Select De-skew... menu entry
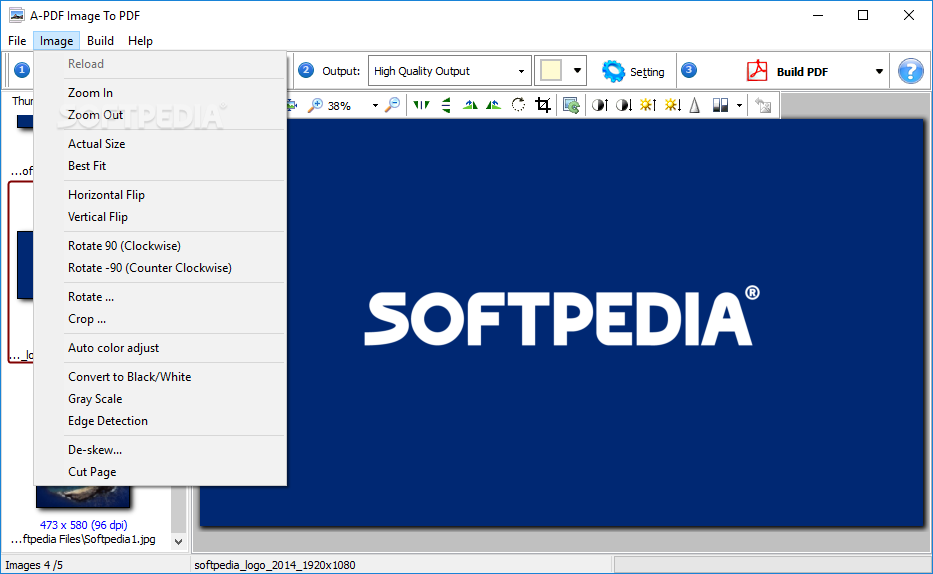The height and width of the screenshot is (574, 933). [161, 450]
